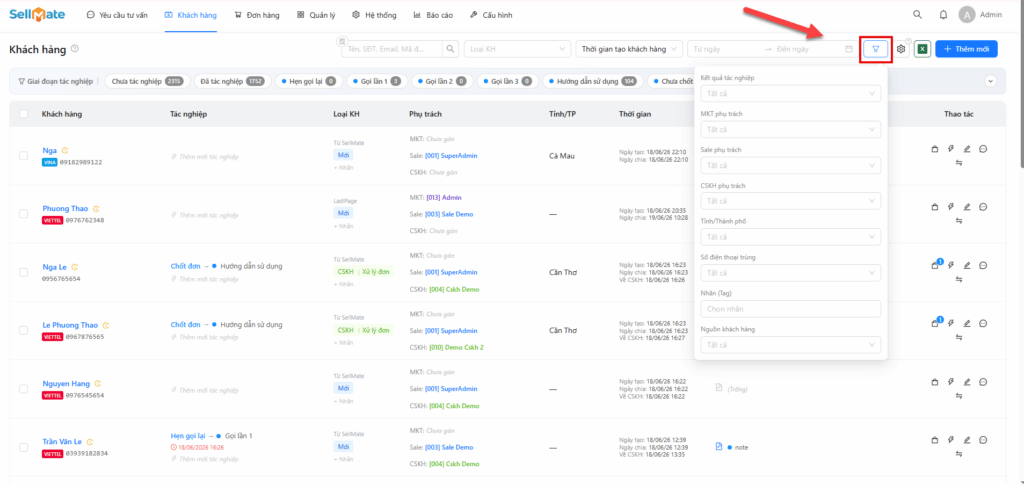The height and width of the screenshot is (485, 1024).
Task: Click the order bag icon in Nga's row
Action: (x=935, y=149)
